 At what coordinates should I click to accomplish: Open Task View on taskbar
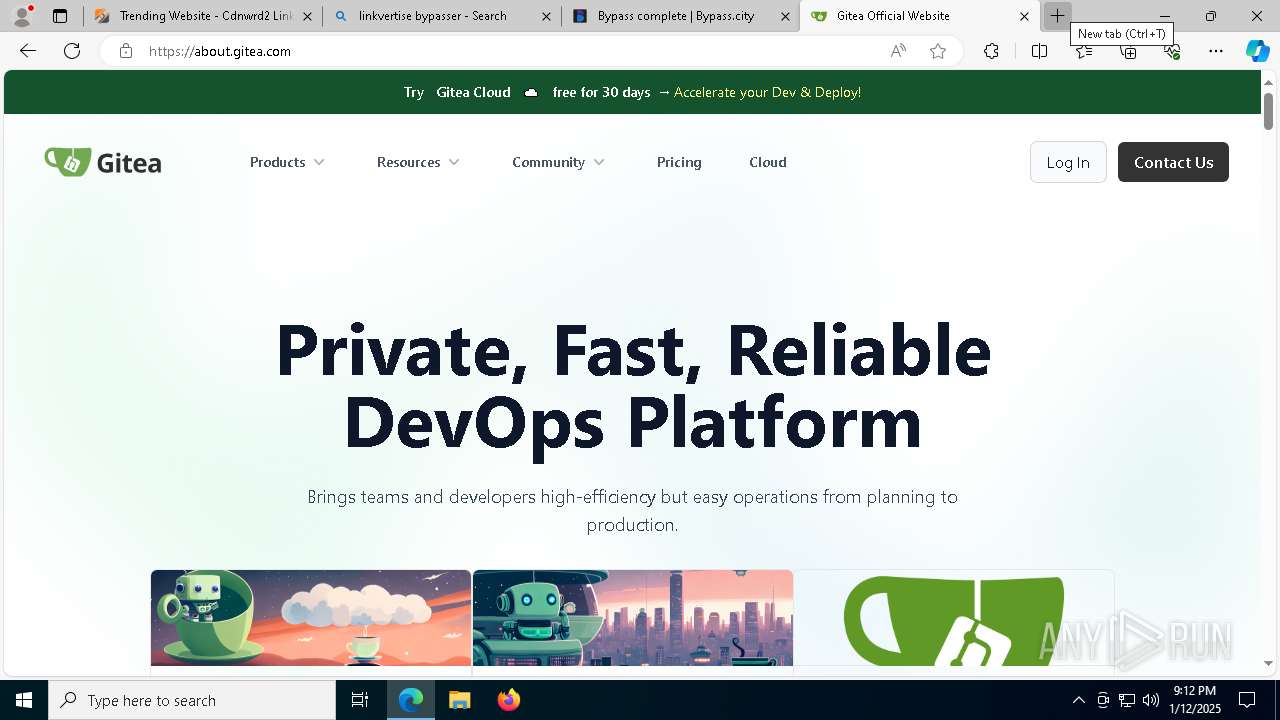pos(360,700)
